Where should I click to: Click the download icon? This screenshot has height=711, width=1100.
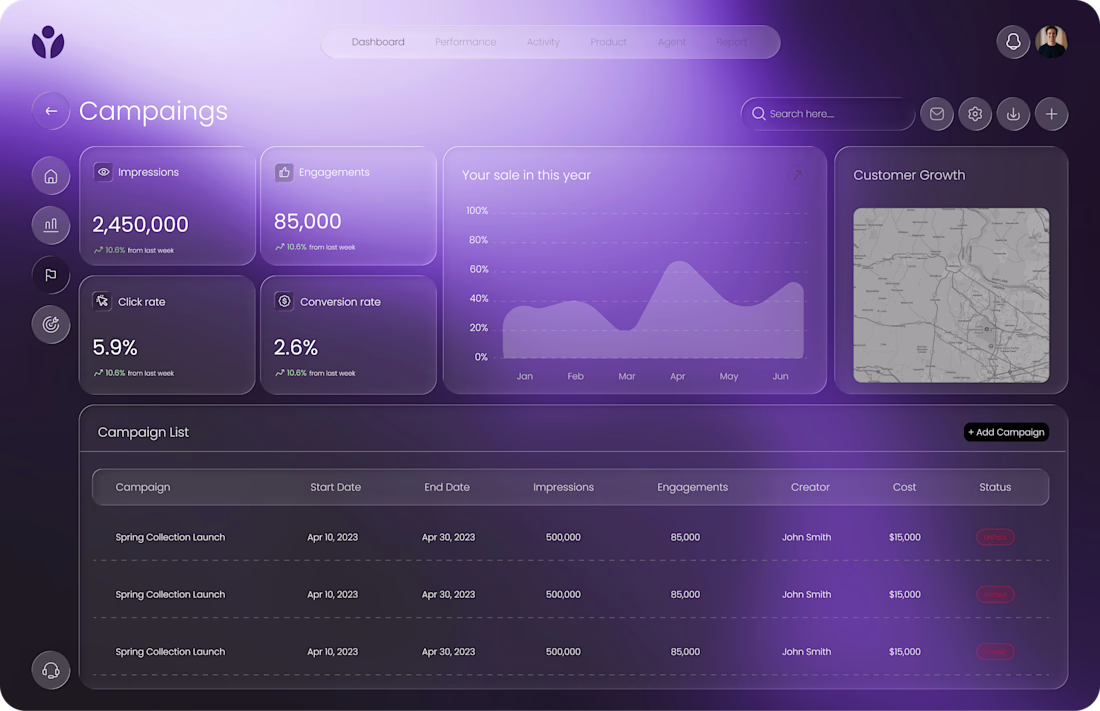(x=1013, y=114)
